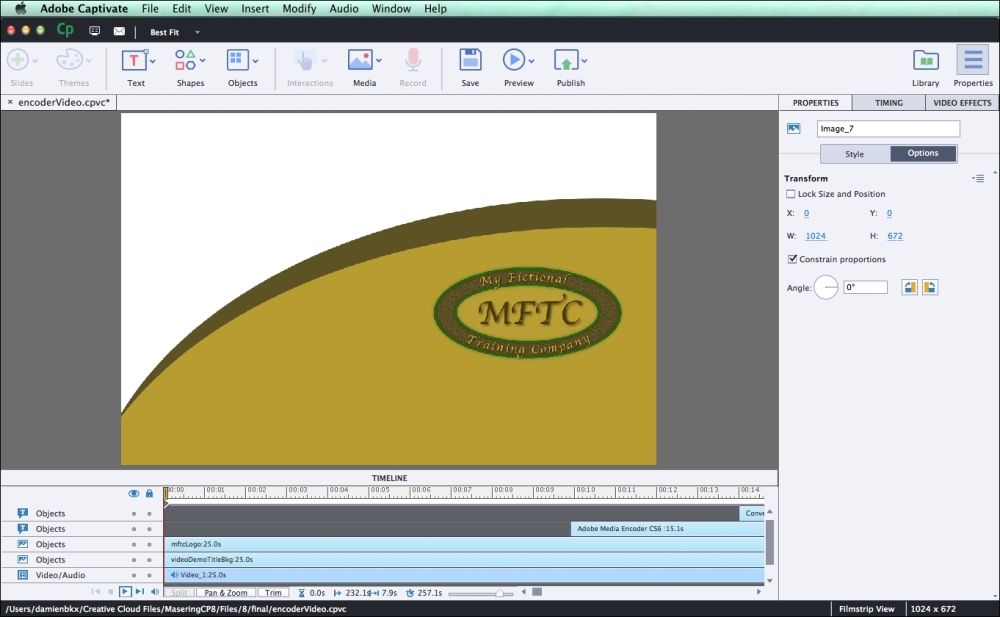Viewport: 1000px width, 617px height.
Task: Switch to the Timing tab
Action: coord(886,102)
